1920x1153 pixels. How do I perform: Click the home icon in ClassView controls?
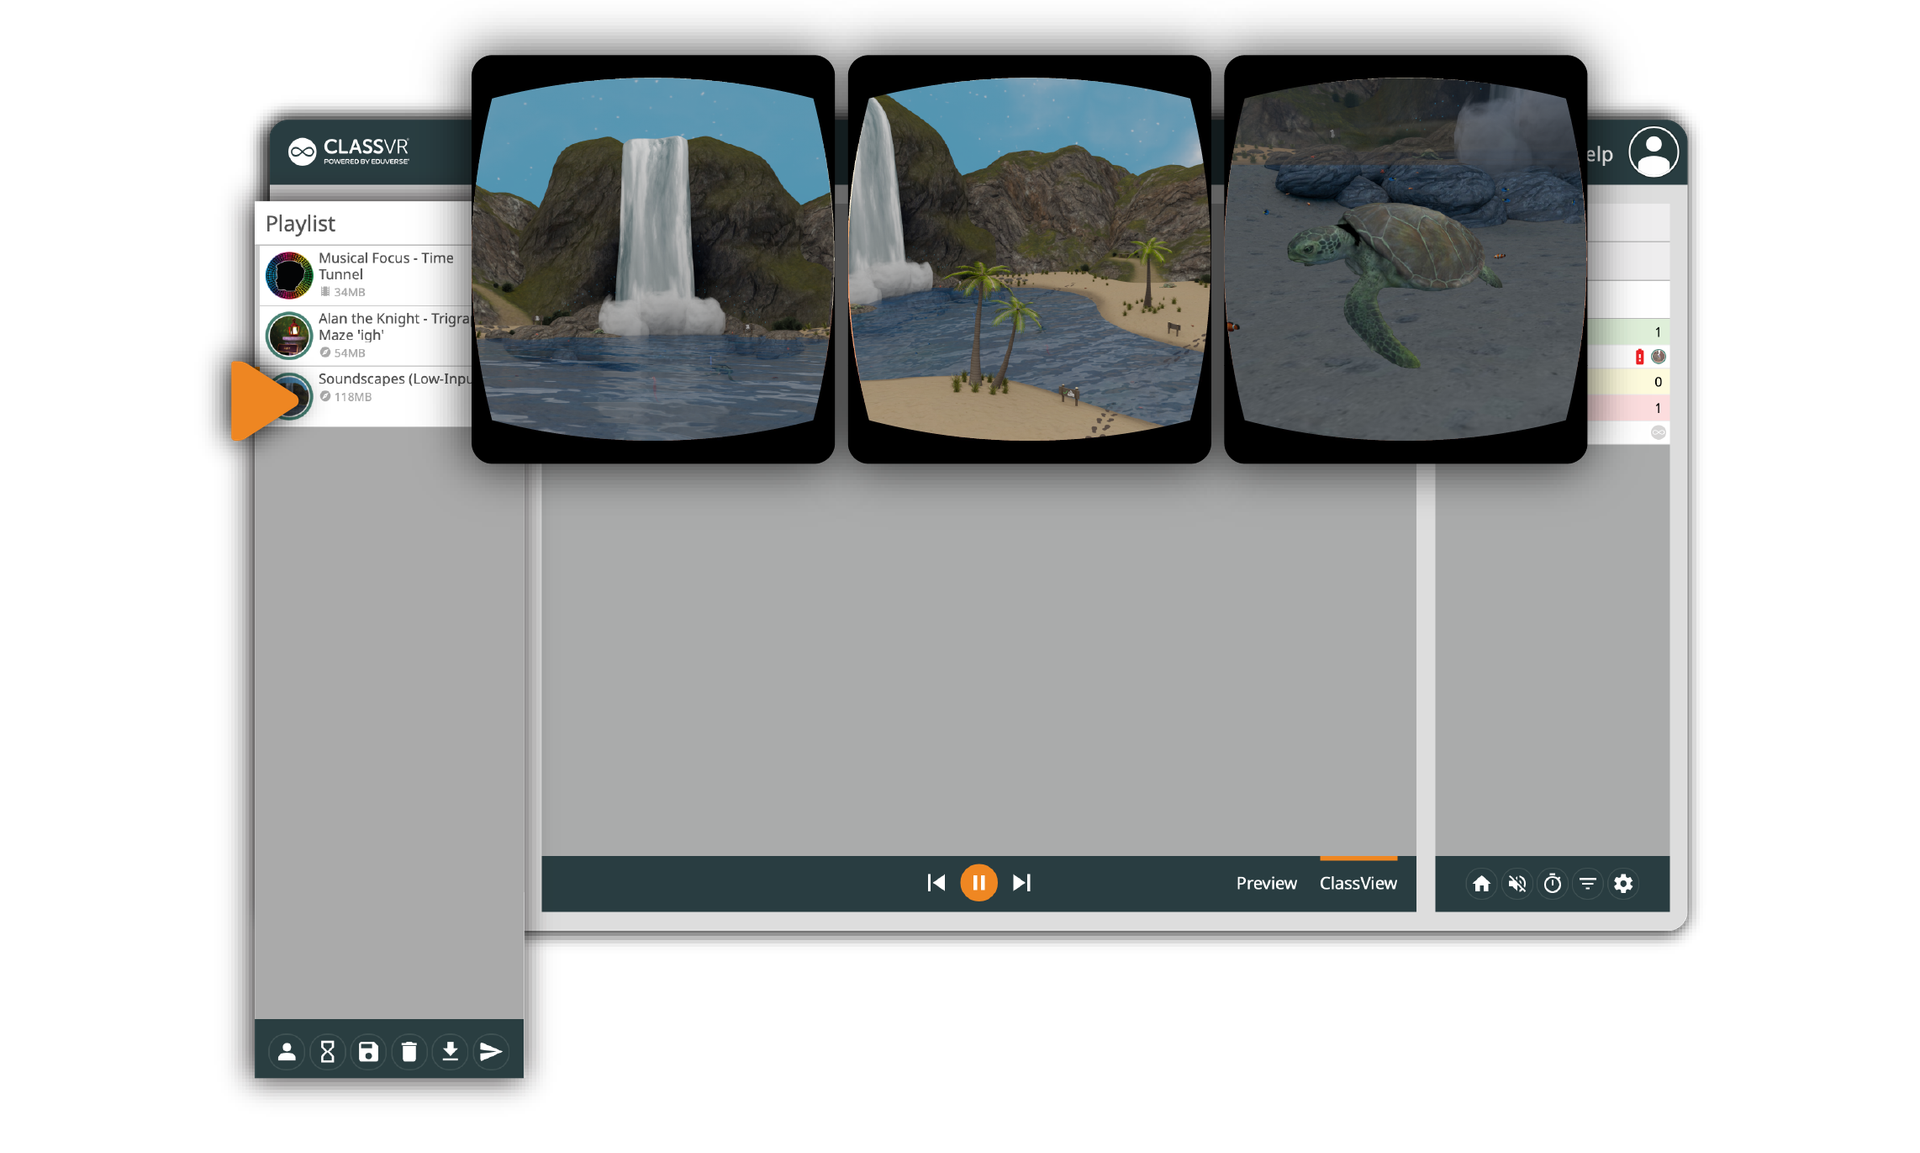(x=1480, y=883)
